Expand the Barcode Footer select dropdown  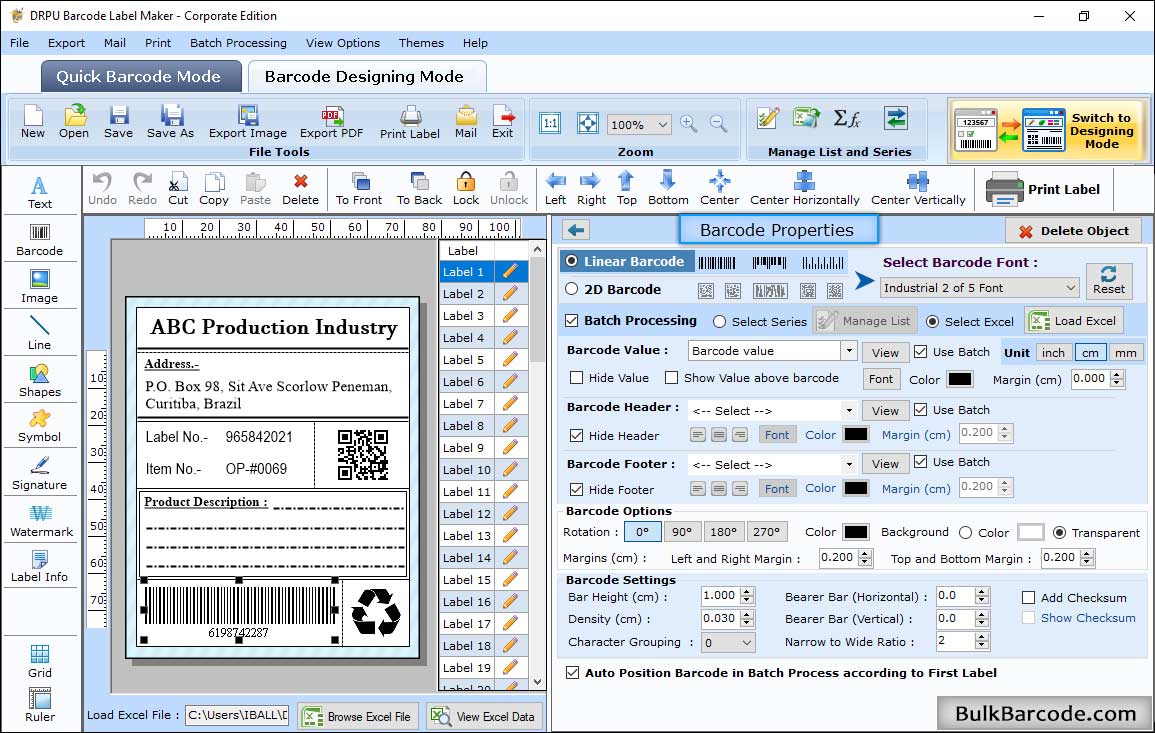[849, 464]
